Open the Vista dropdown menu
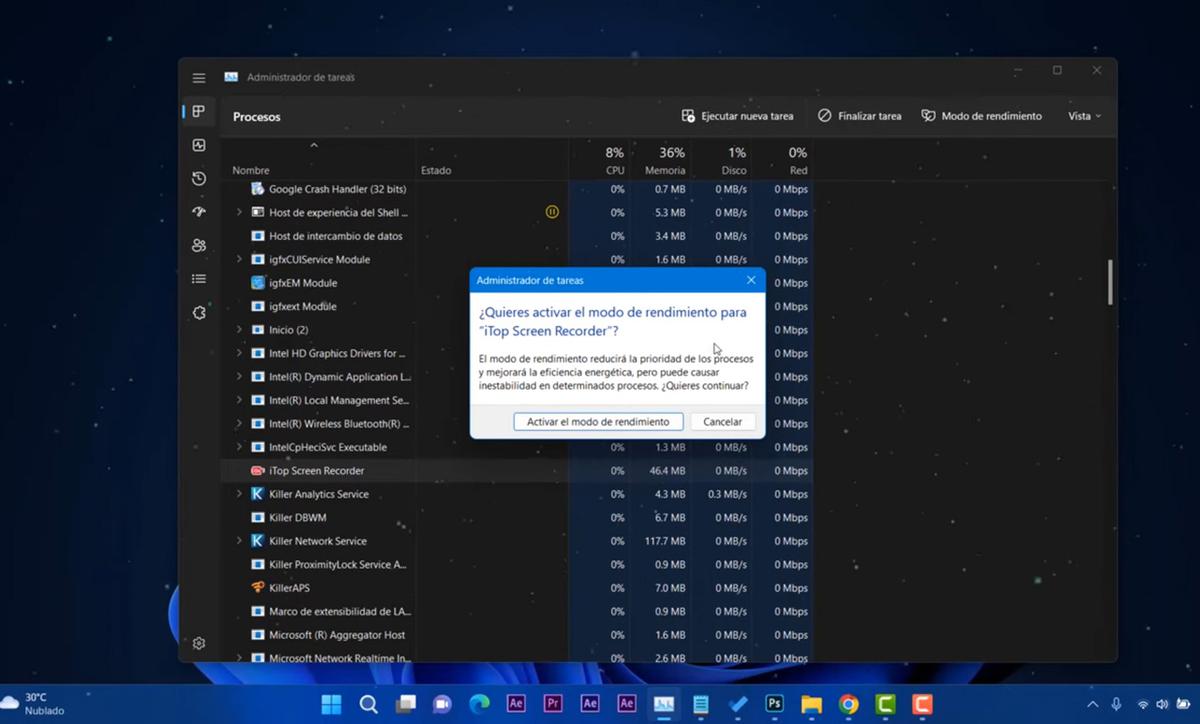This screenshot has width=1200, height=724. pos(1084,115)
